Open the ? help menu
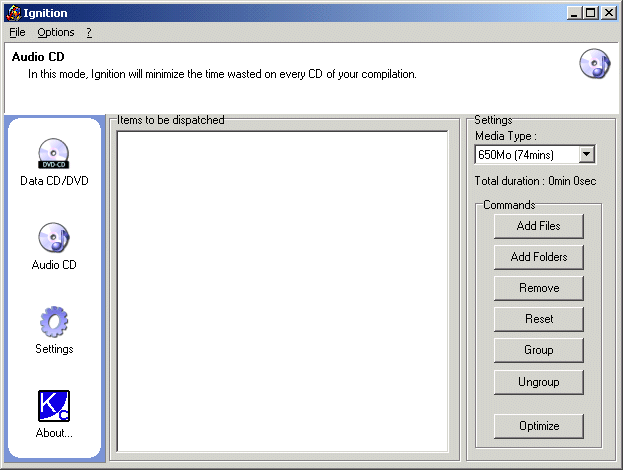 89,32
